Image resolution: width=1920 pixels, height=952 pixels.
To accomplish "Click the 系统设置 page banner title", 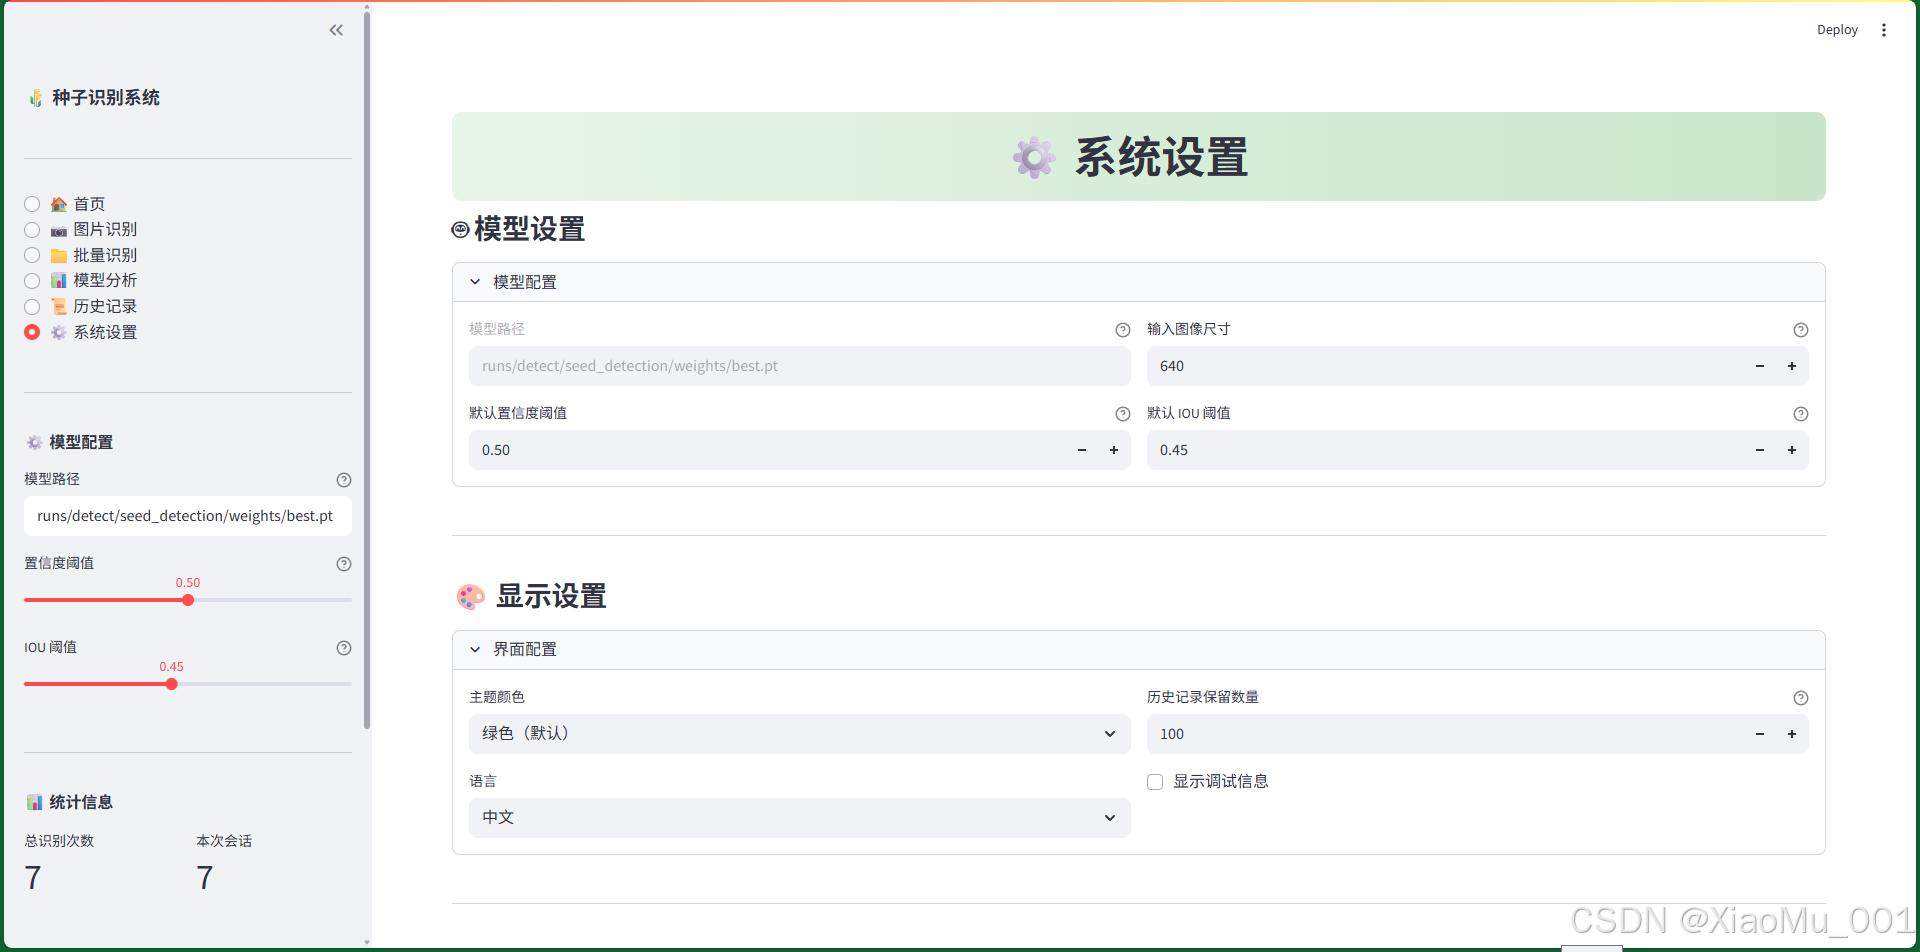I will click(x=1161, y=157).
